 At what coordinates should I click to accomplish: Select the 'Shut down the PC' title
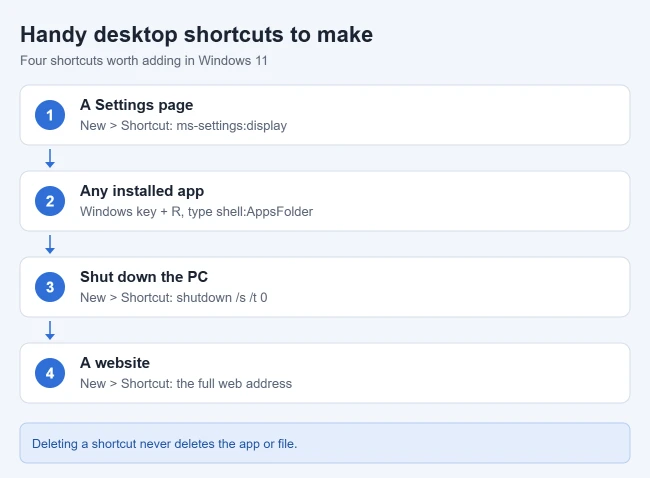tap(144, 277)
